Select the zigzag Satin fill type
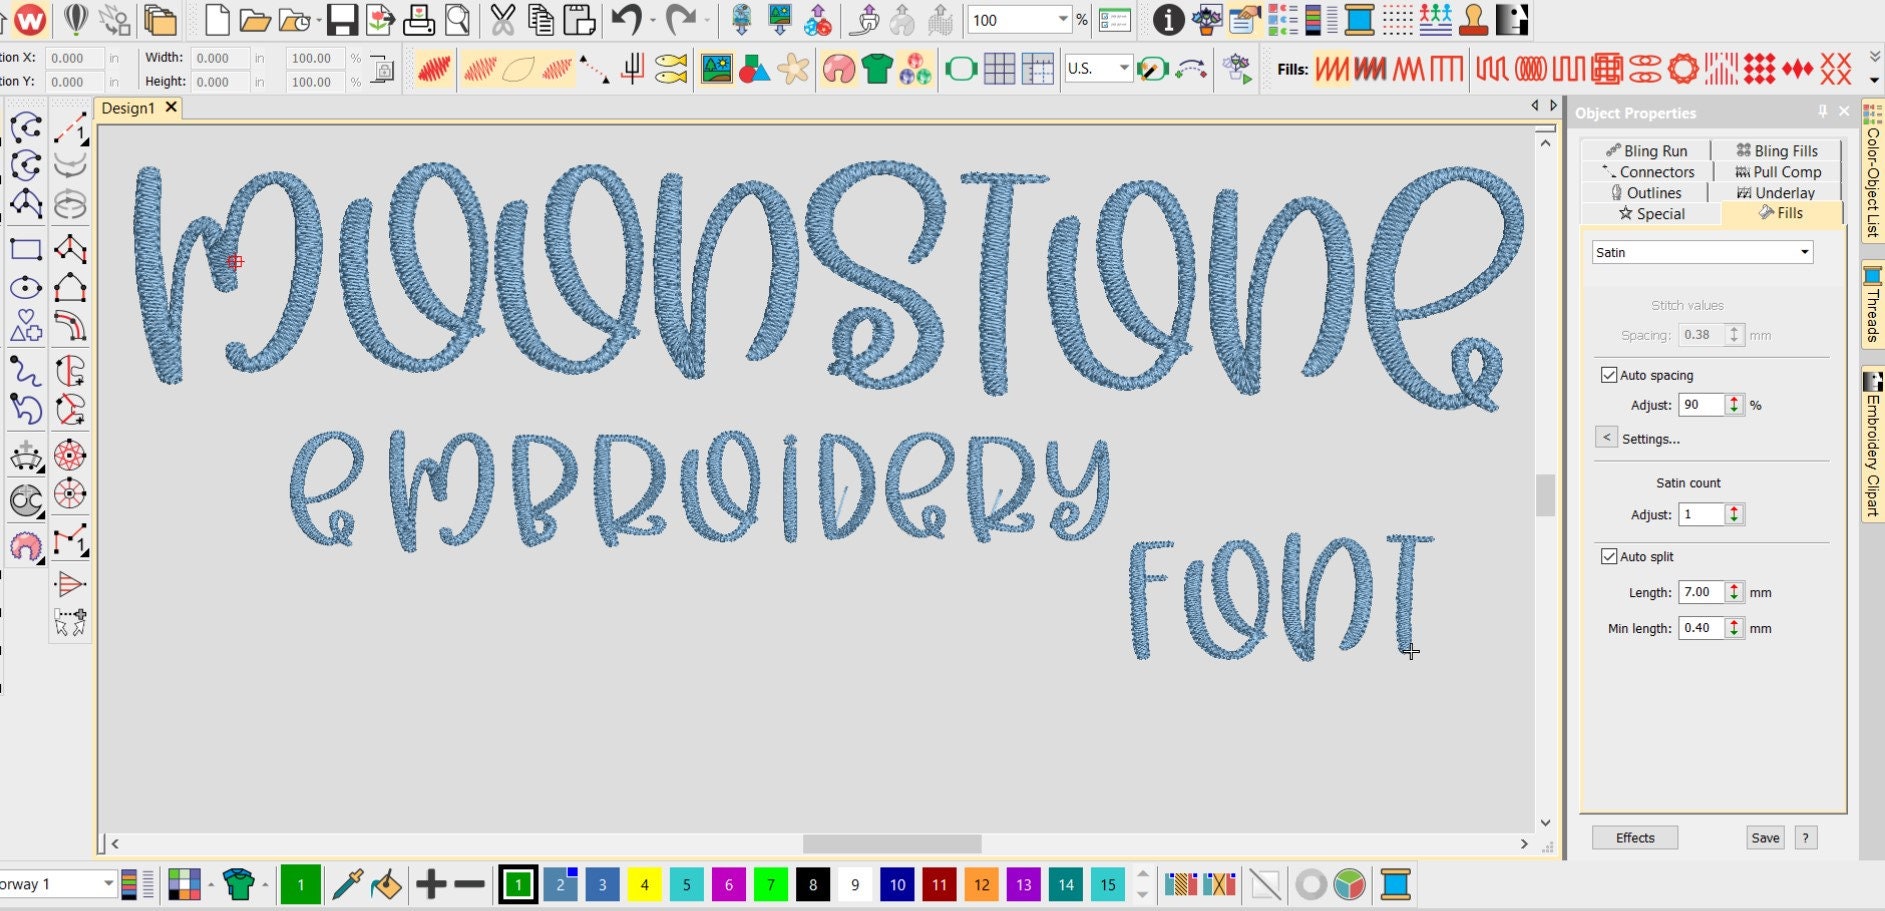Viewport: 1885px width, 911px height. [1333, 69]
